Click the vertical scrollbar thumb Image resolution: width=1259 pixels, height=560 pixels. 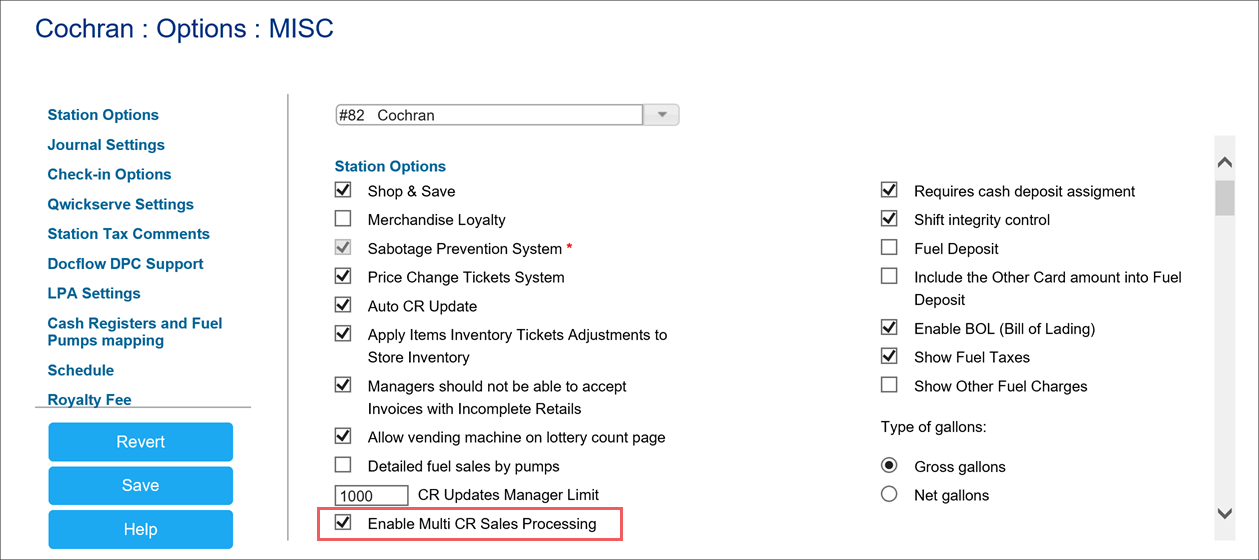click(x=1224, y=198)
